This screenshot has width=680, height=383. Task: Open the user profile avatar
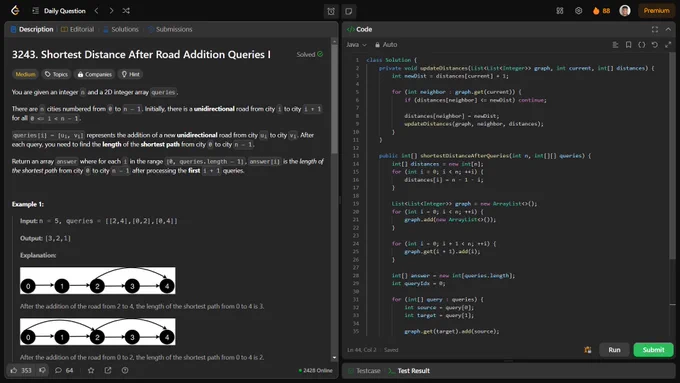point(625,11)
